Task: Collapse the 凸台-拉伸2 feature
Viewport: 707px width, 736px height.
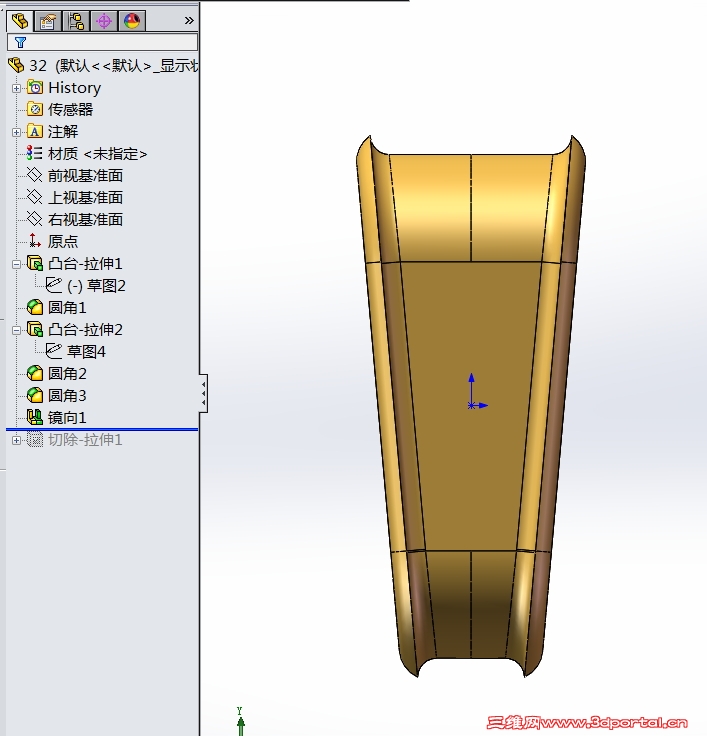Action: (16, 330)
